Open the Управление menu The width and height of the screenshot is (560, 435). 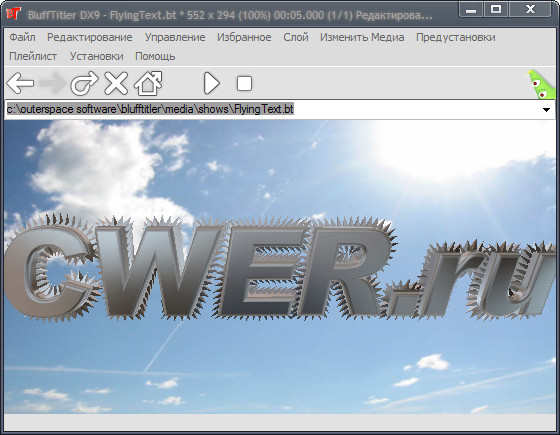pos(175,37)
